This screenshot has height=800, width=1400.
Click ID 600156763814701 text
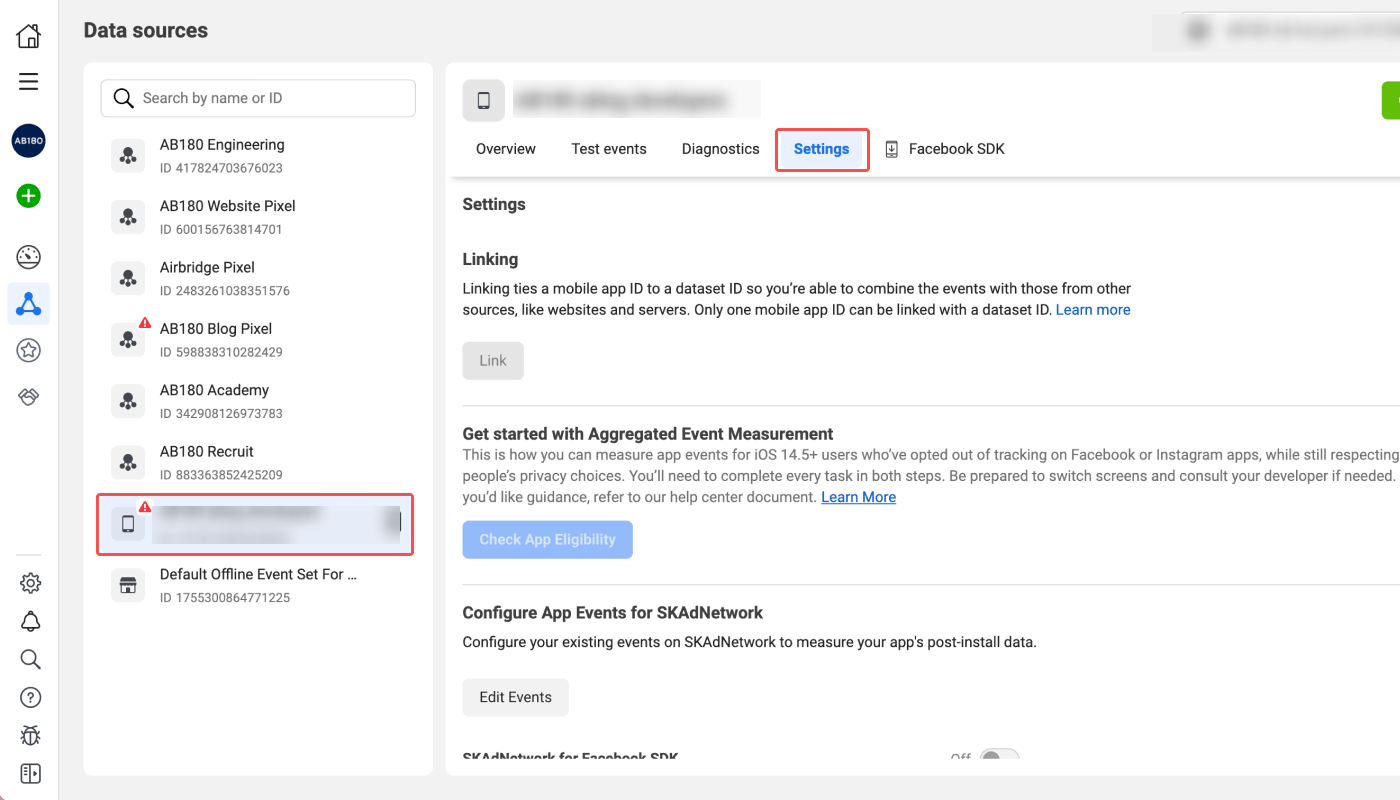[221, 229]
